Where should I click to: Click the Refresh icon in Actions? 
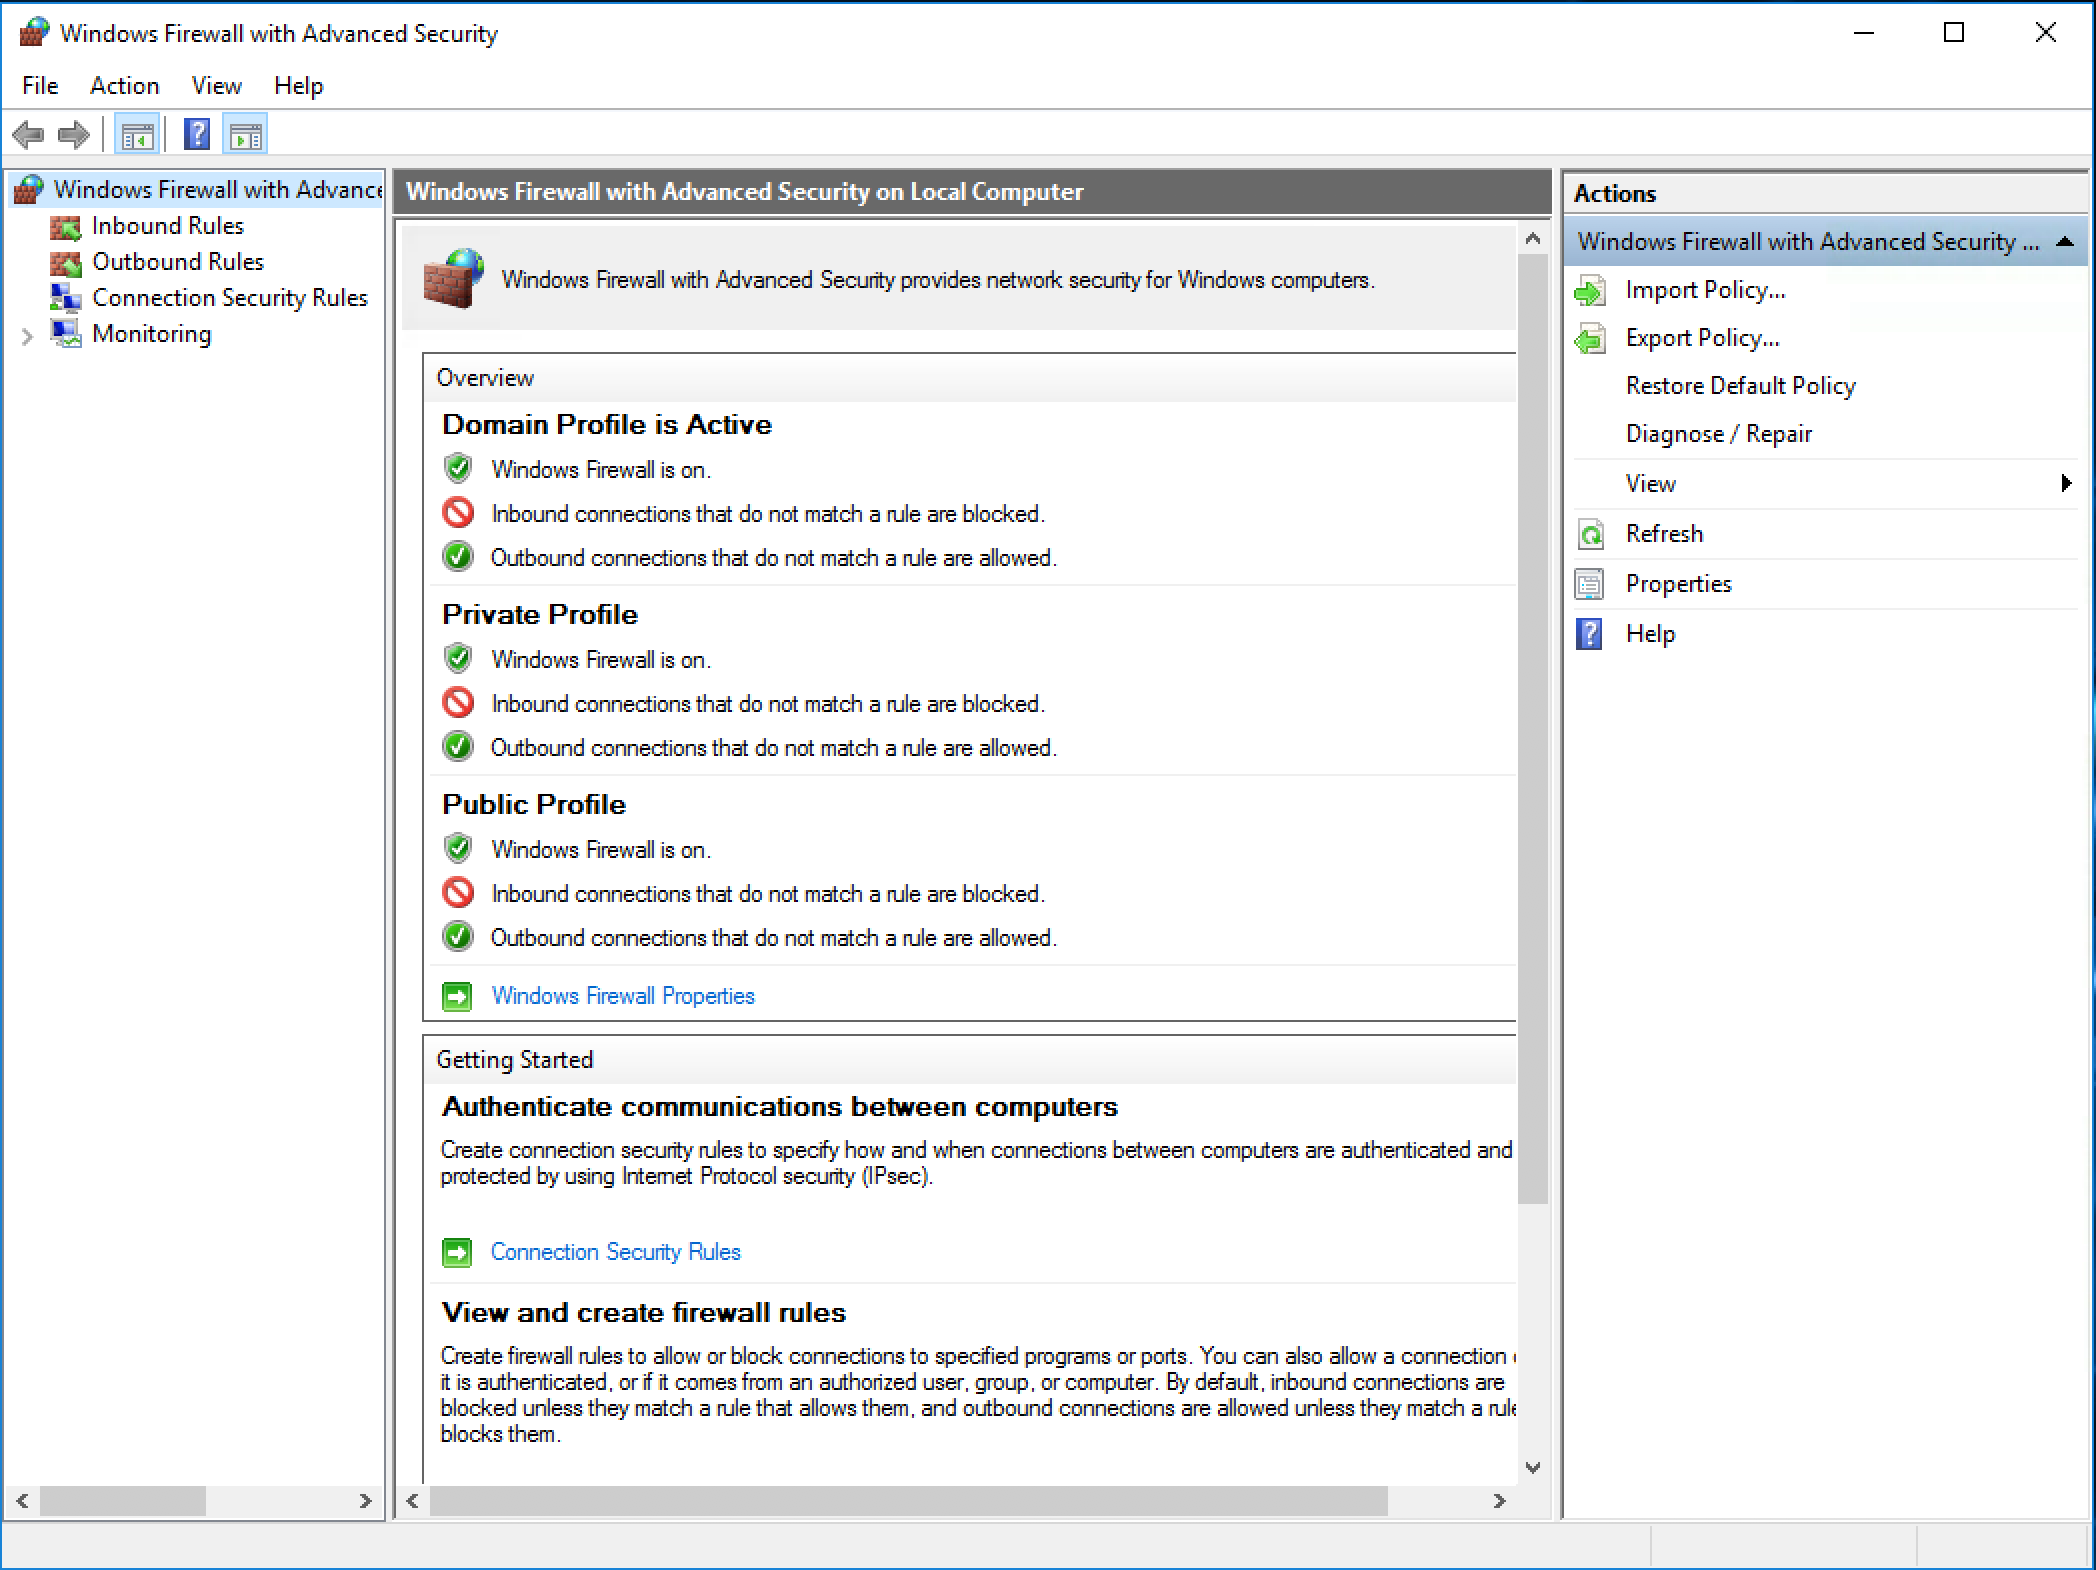click(x=1590, y=534)
